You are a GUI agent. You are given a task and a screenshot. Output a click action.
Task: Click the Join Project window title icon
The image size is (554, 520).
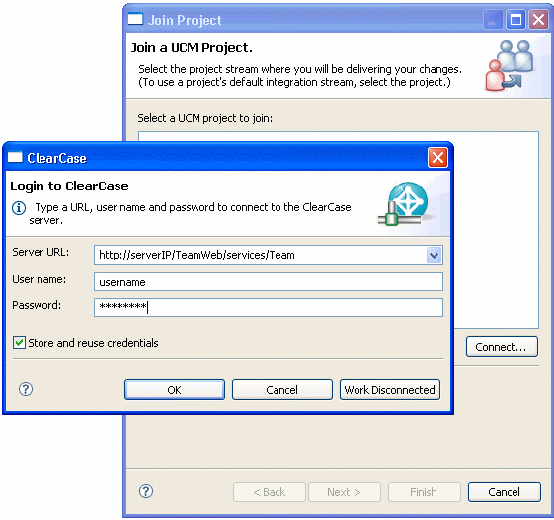point(135,19)
